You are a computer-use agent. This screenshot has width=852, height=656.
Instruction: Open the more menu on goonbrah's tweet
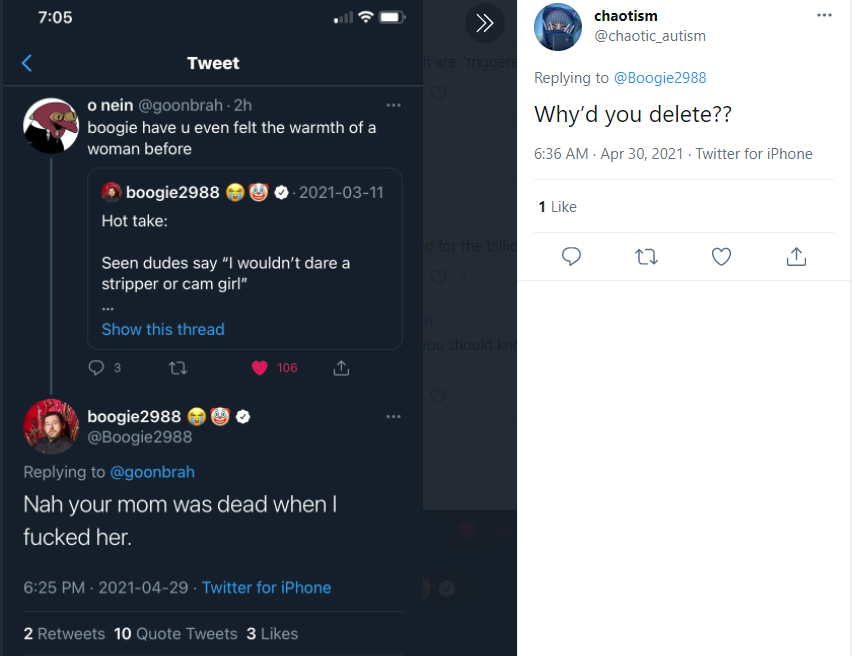point(393,105)
